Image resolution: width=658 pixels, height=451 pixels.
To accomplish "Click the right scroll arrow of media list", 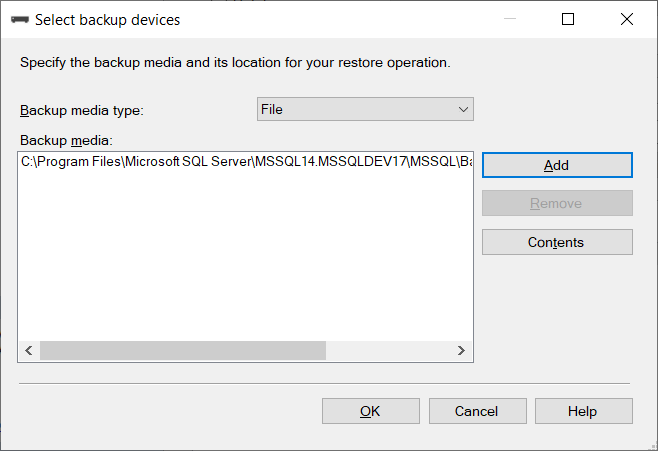I will point(461,351).
